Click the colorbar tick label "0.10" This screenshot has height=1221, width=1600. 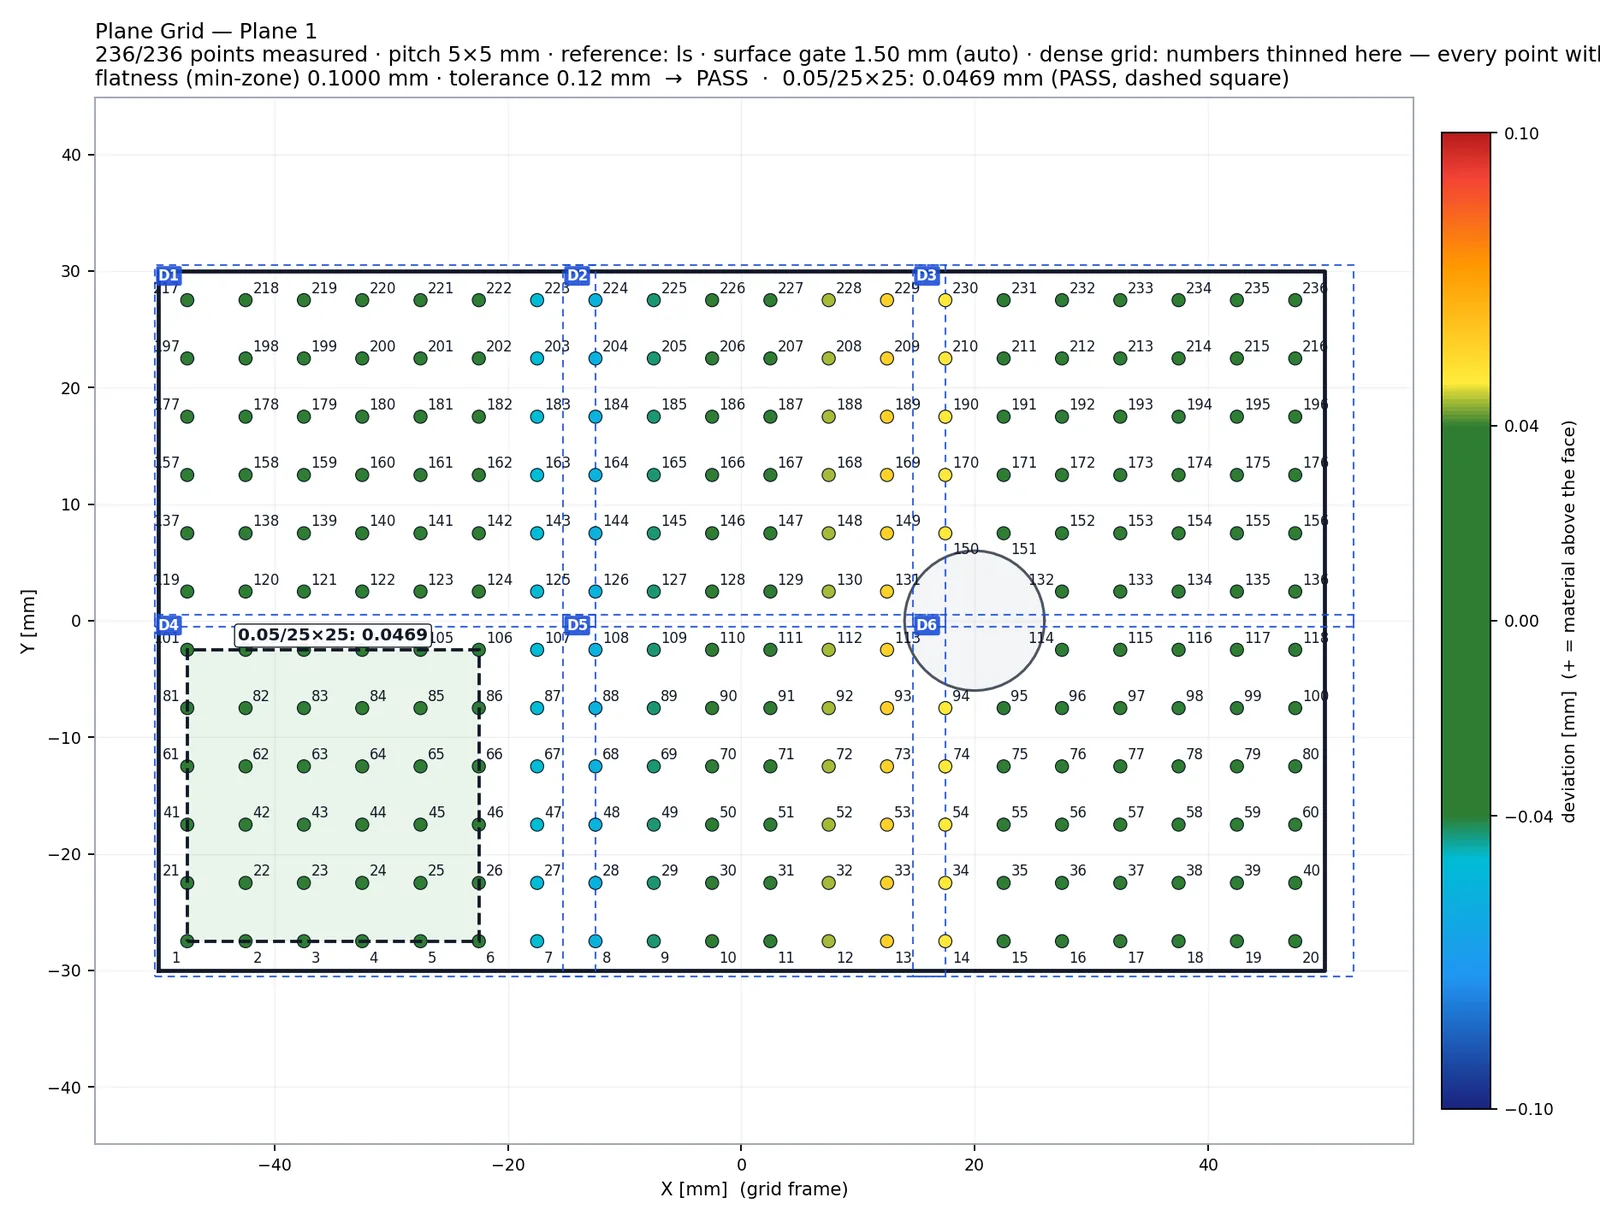1522,134
